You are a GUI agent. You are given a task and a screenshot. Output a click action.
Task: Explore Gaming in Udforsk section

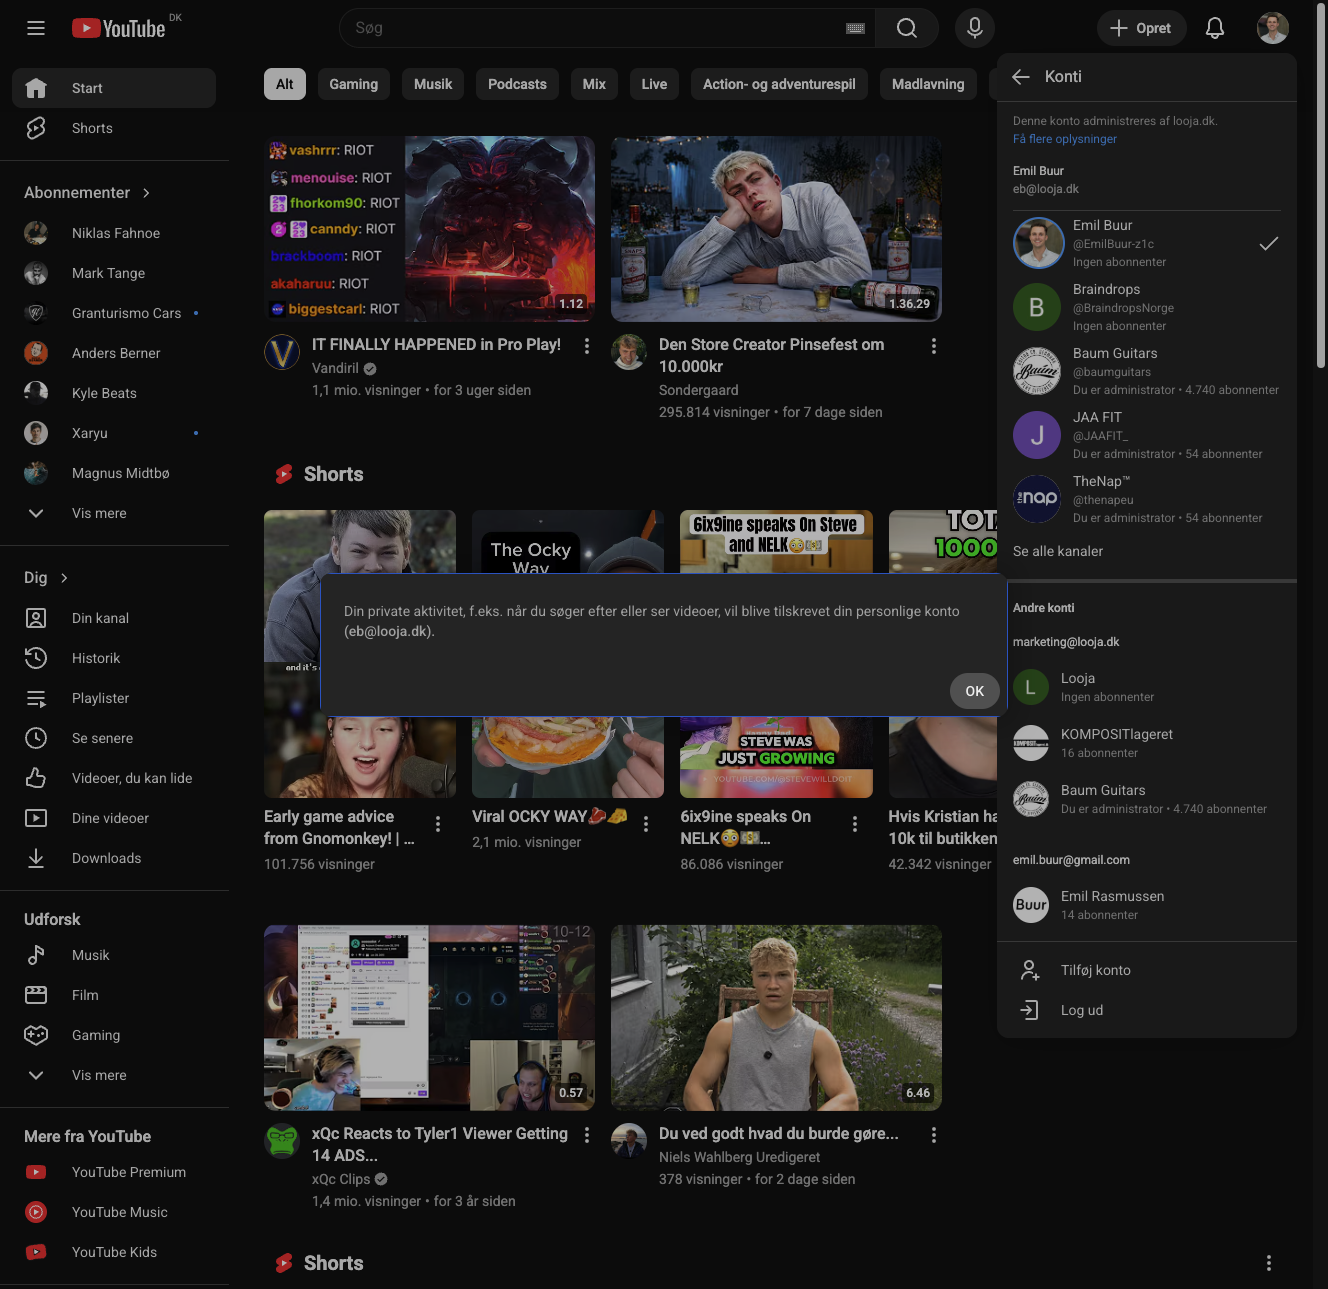pos(114,1035)
